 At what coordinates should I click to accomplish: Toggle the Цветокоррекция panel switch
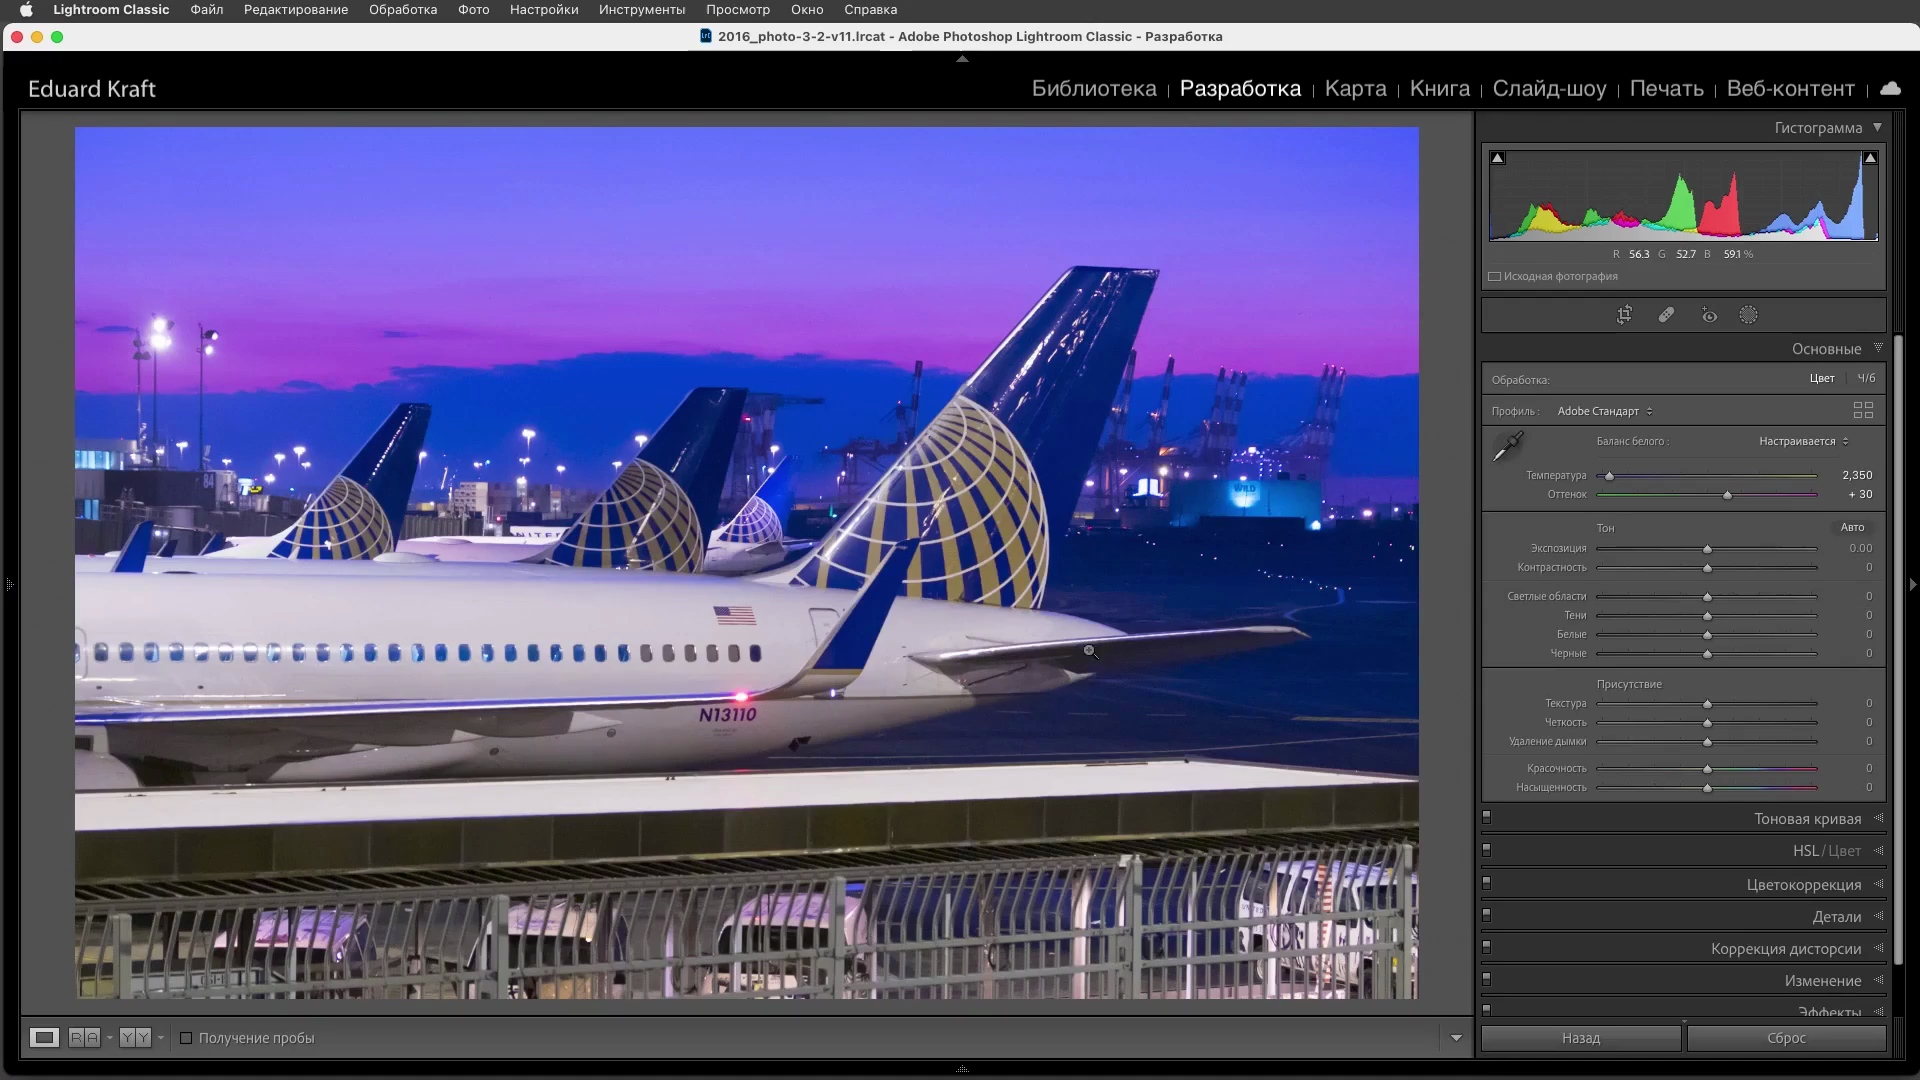click(1487, 884)
